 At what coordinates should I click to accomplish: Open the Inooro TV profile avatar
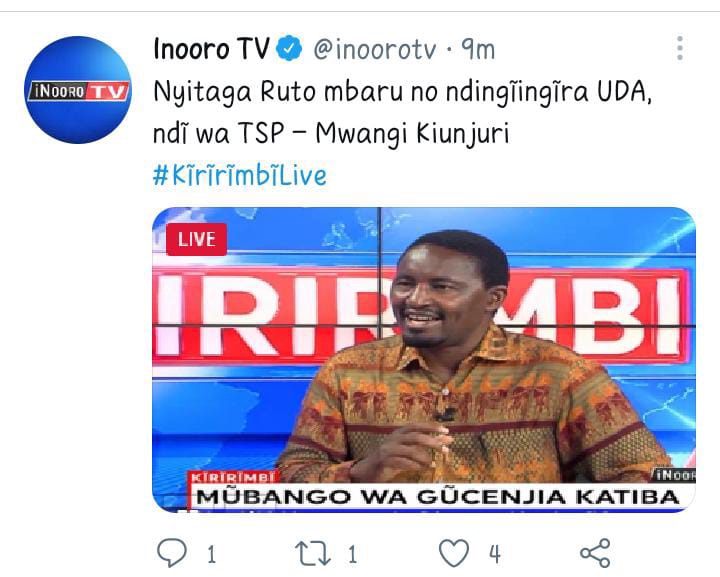click(x=78, y=90)
